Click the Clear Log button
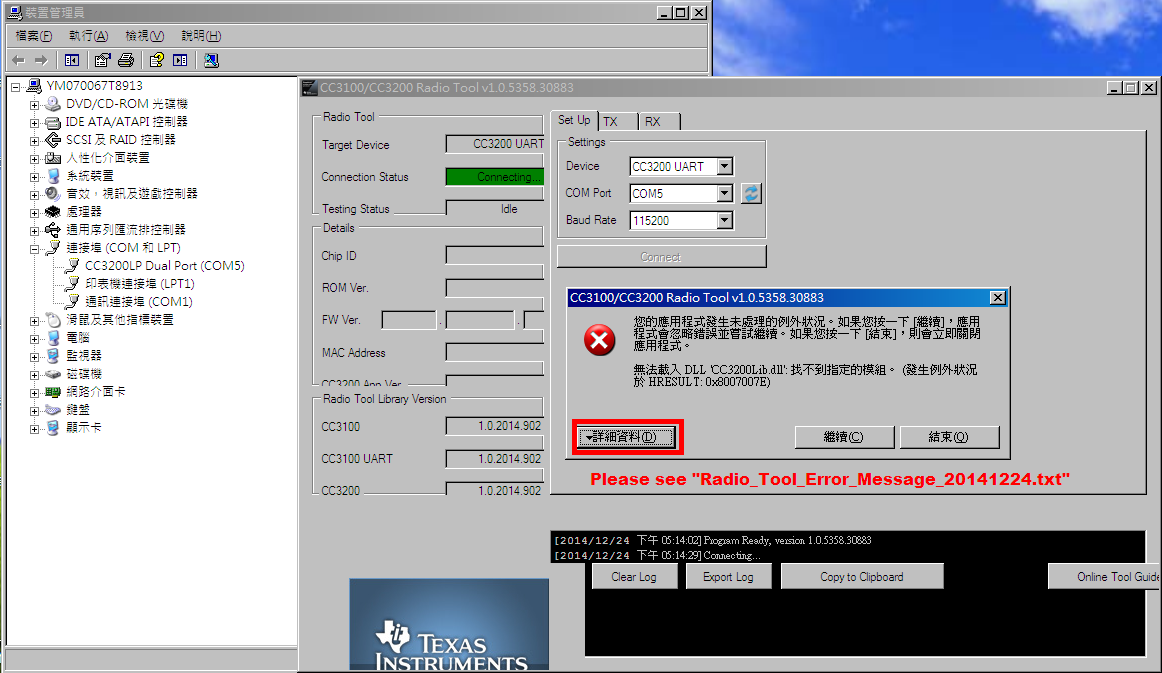 tap(634, 577)
